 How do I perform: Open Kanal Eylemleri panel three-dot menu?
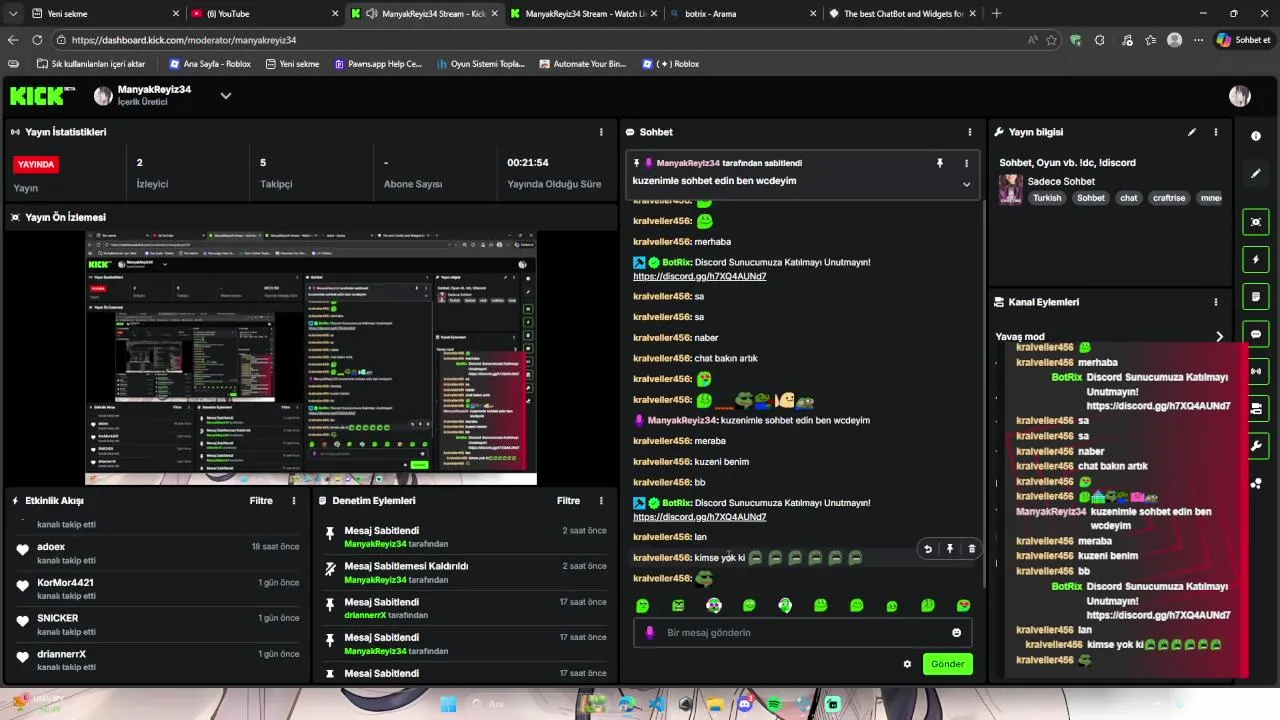(1216, 302)
